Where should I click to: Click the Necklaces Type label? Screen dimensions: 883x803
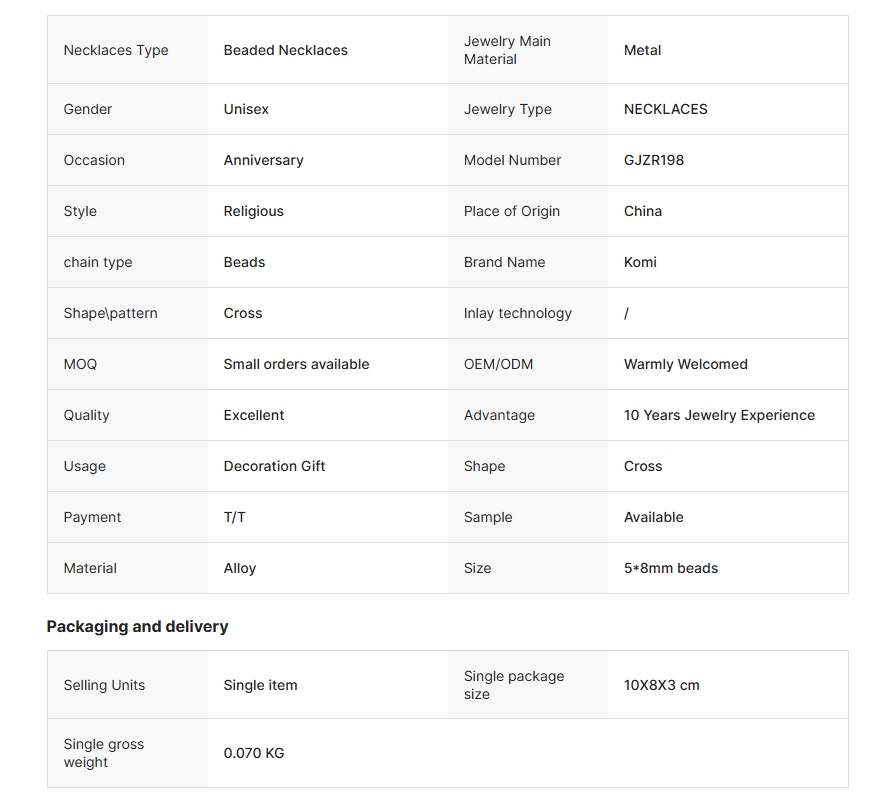[x=116, y=50]
